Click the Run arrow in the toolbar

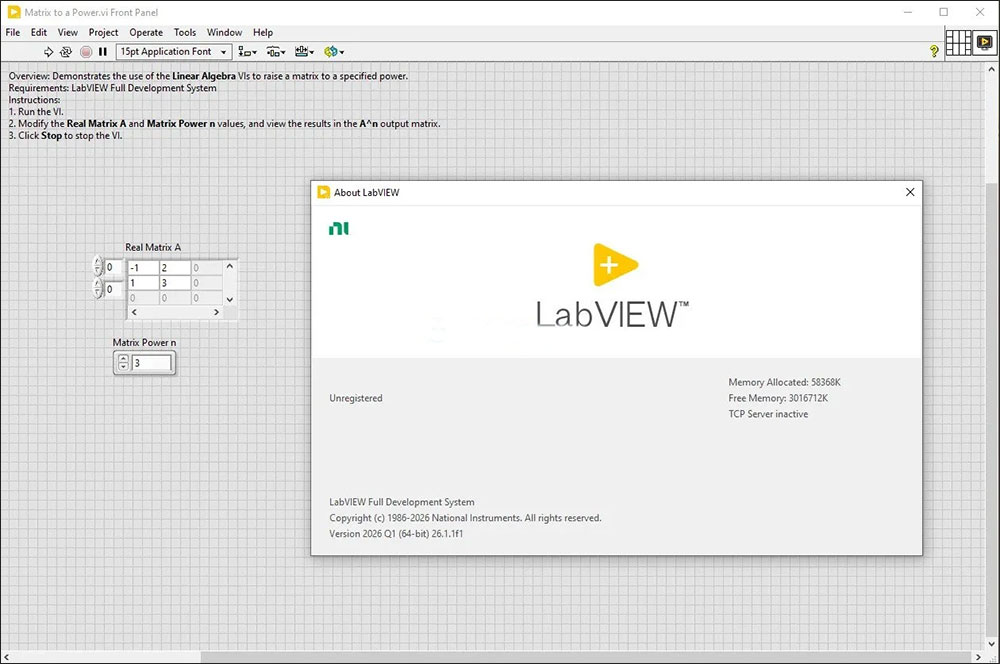[48, 52]
